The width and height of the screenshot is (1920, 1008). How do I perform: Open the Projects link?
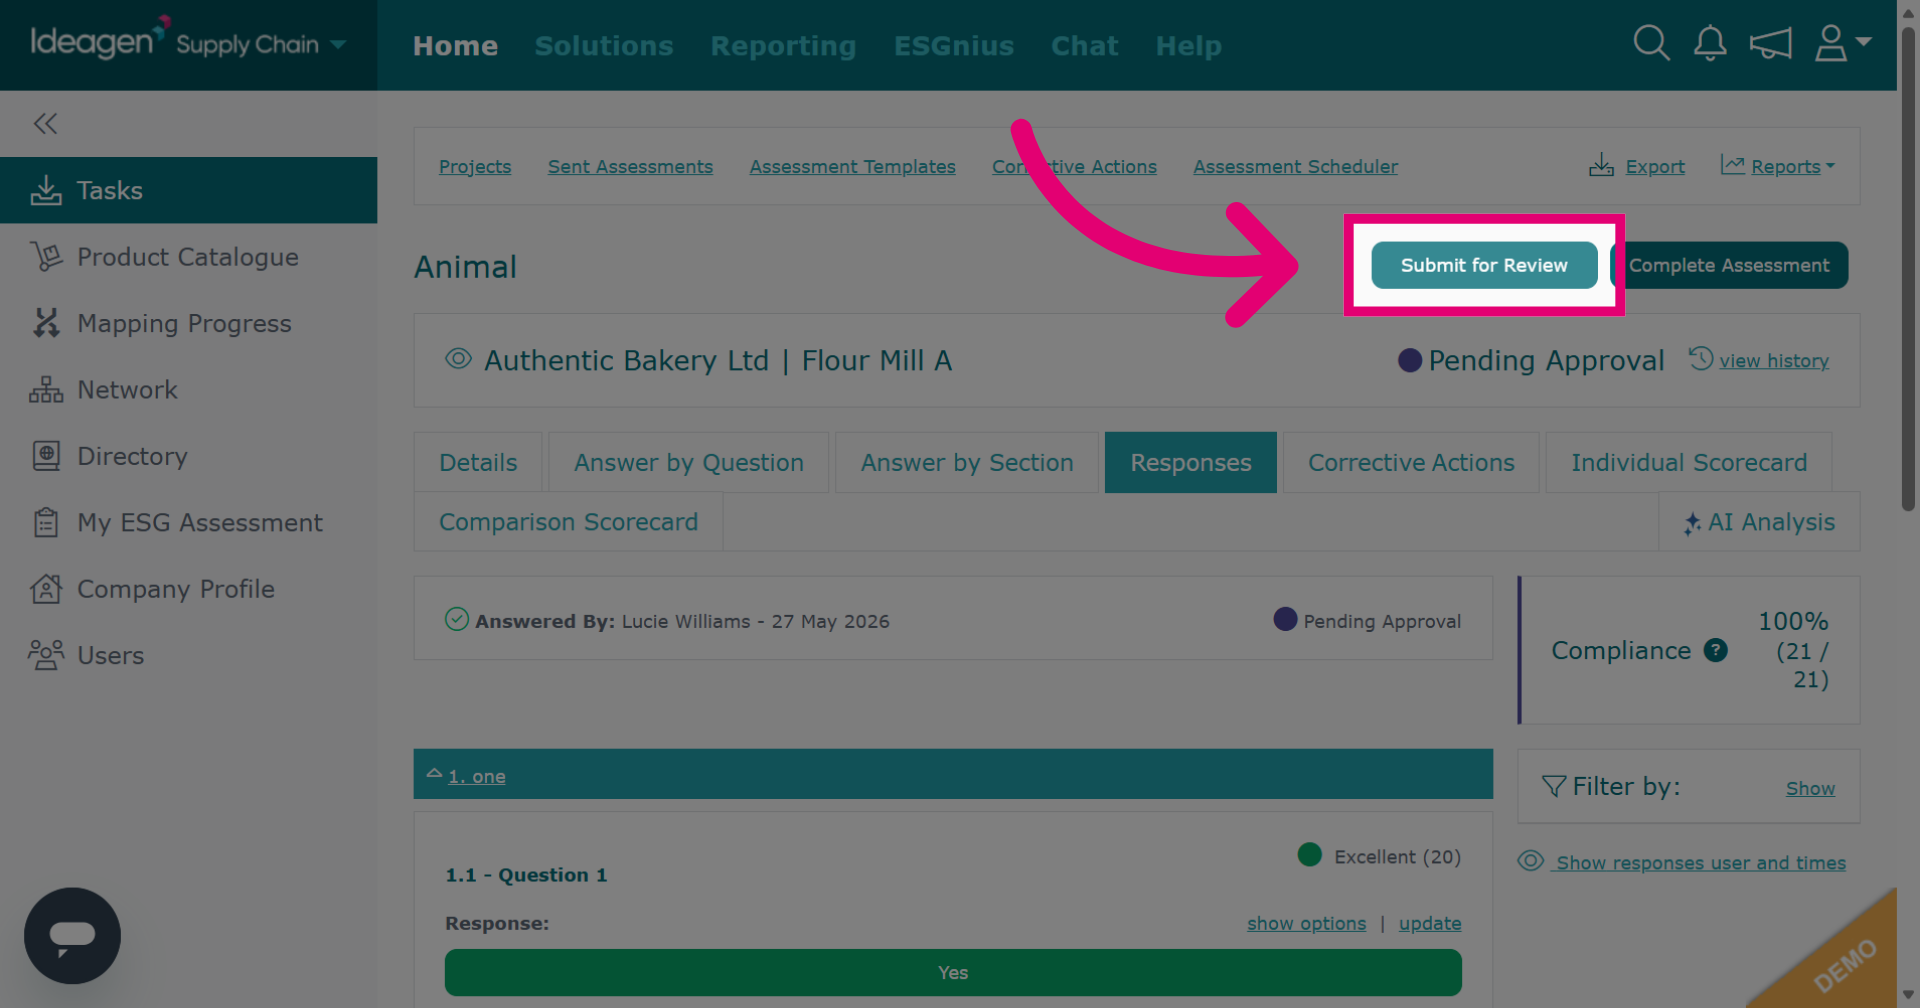[x=475, y=167]
